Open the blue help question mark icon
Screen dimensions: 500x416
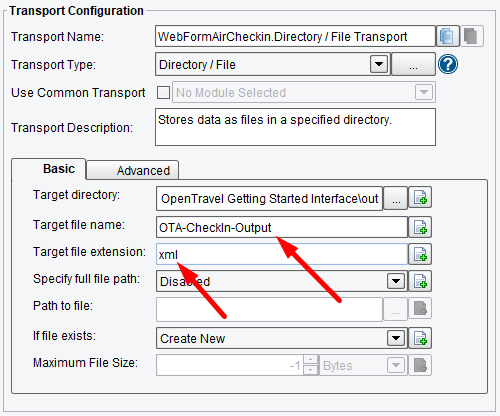point(448,64)
